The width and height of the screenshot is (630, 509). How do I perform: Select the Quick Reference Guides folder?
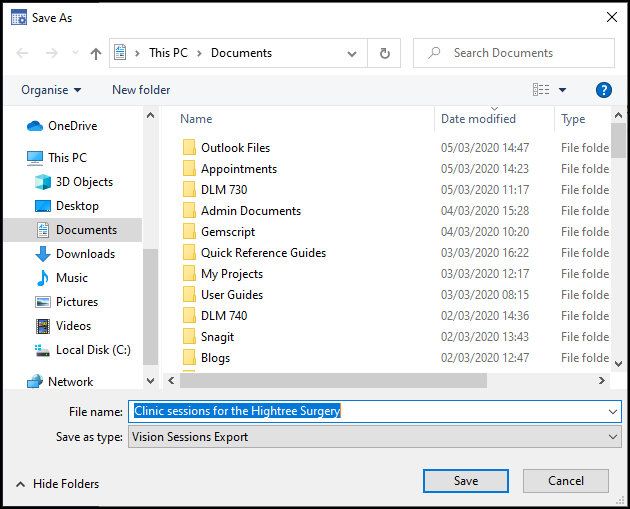point(263,253)
